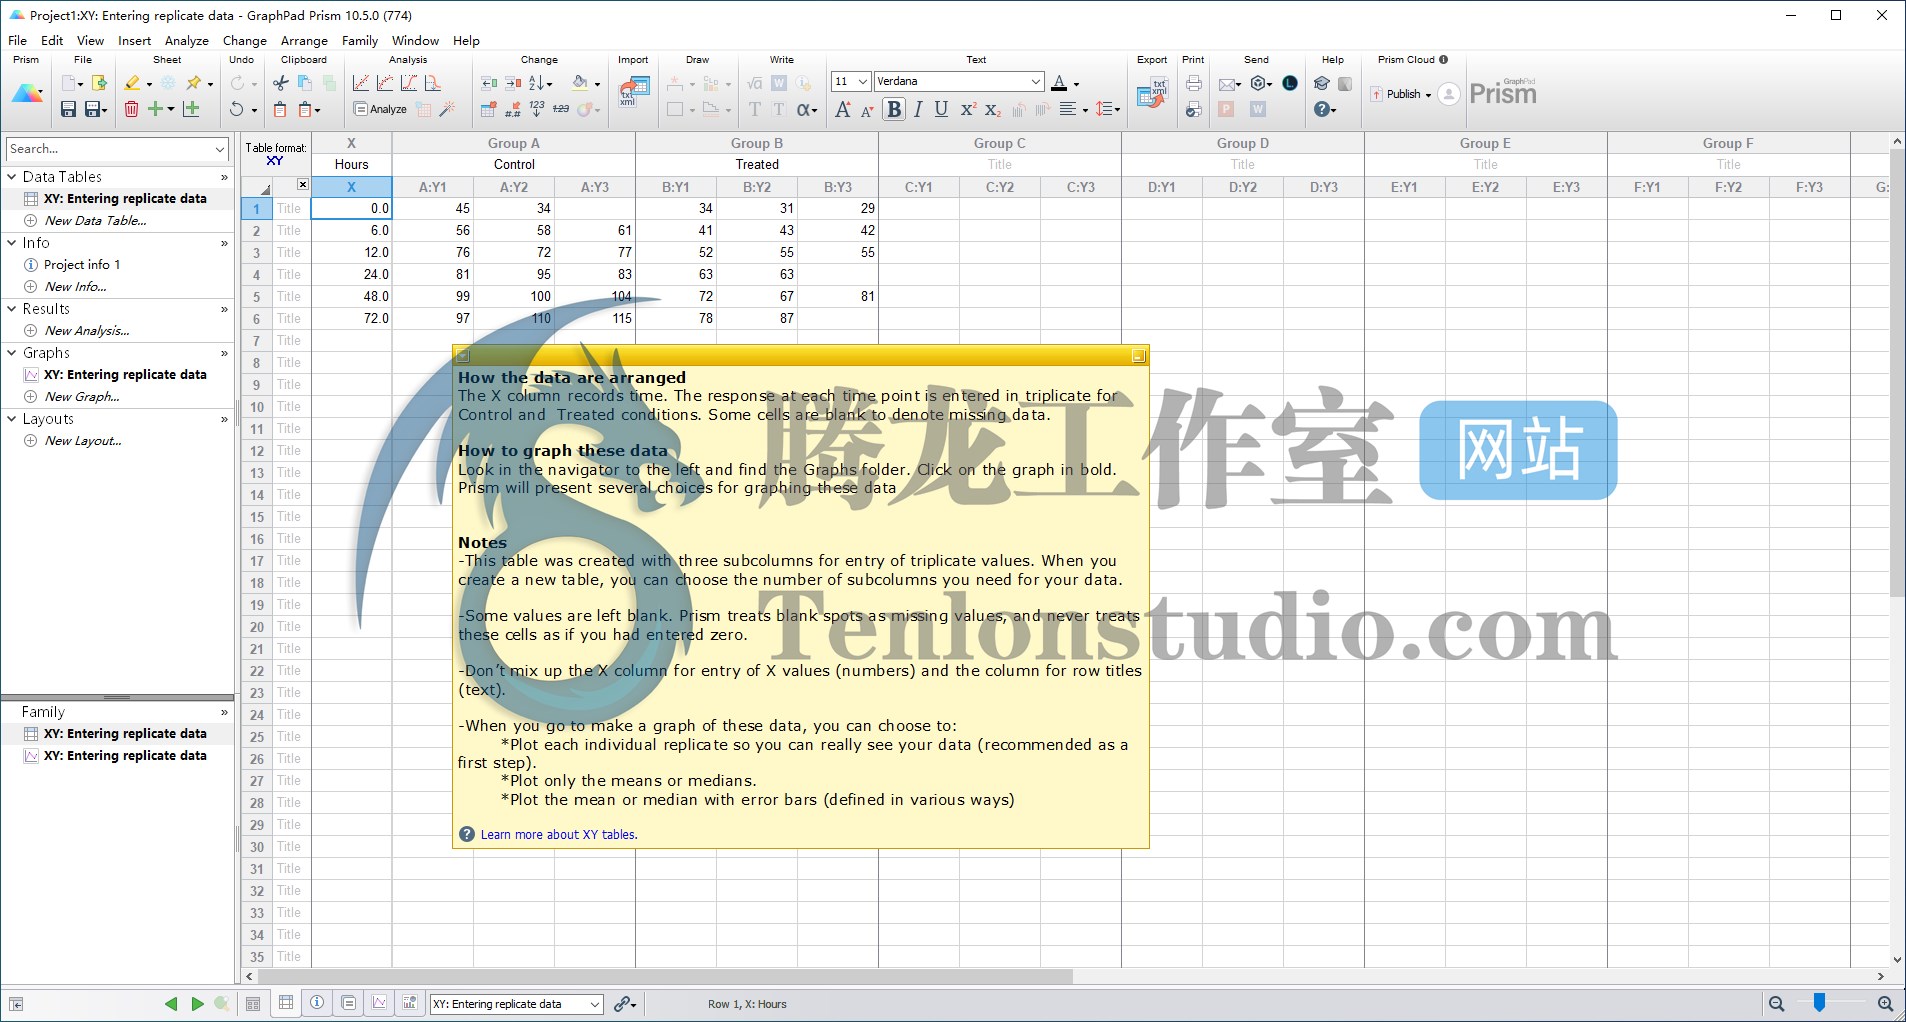Open the Arrange menu
This screenshot has height=1022, width=1906.
304,40
